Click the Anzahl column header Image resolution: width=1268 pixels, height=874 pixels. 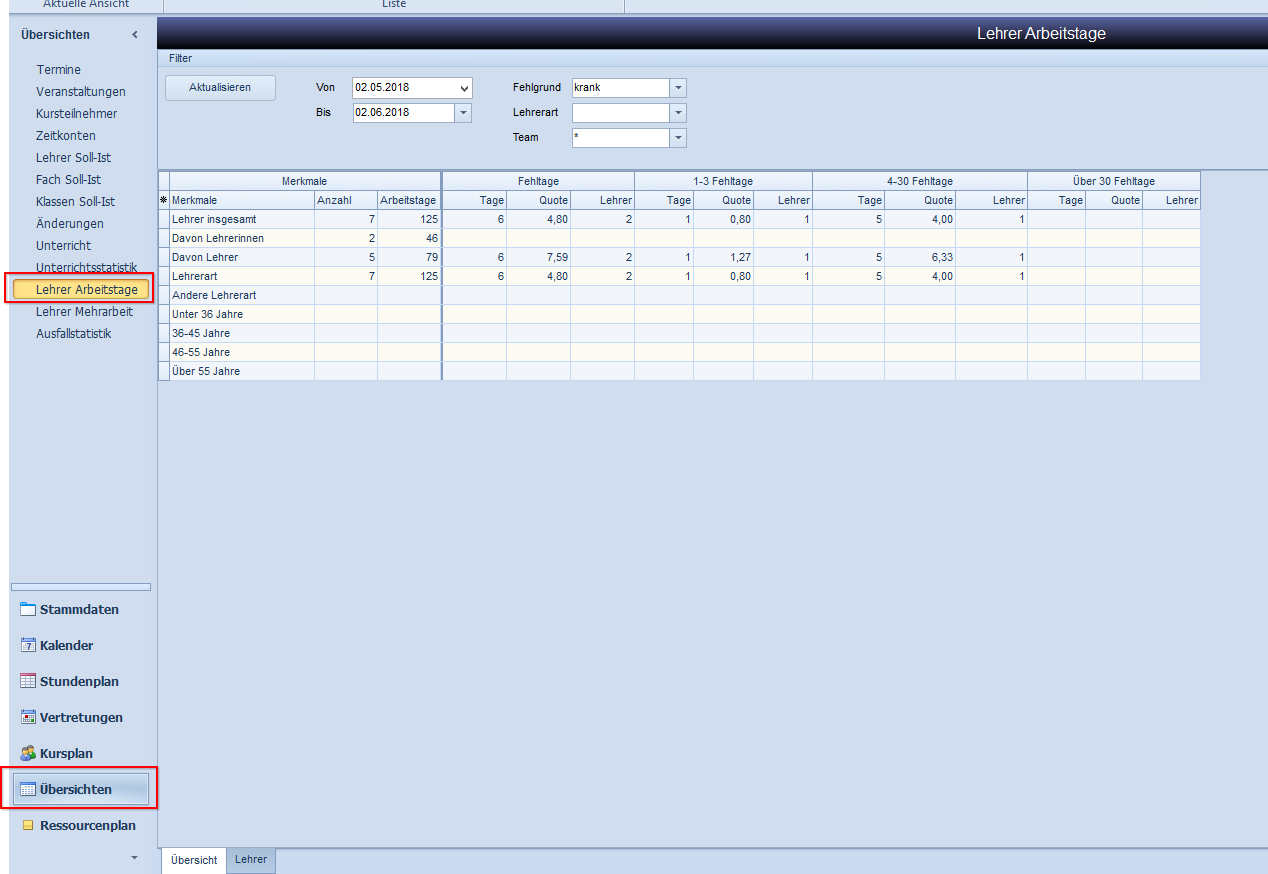346,200
